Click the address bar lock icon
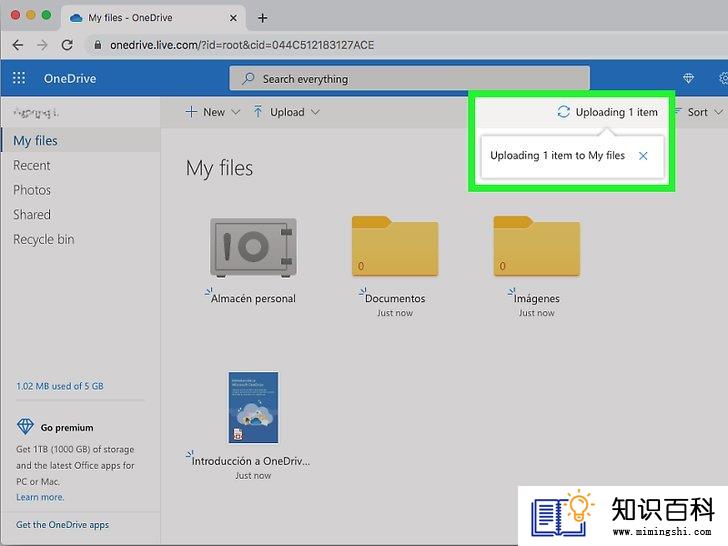 [x=98, y=45]
